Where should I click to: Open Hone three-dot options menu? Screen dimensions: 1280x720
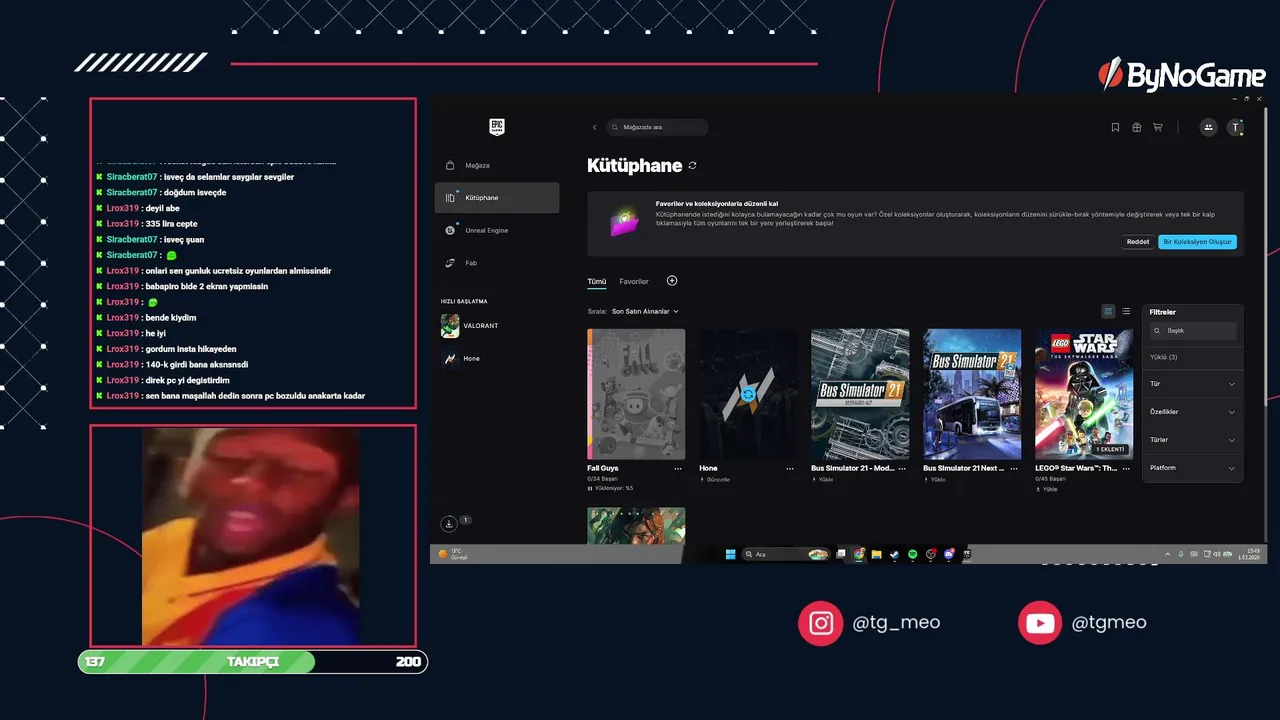(790, 468)
